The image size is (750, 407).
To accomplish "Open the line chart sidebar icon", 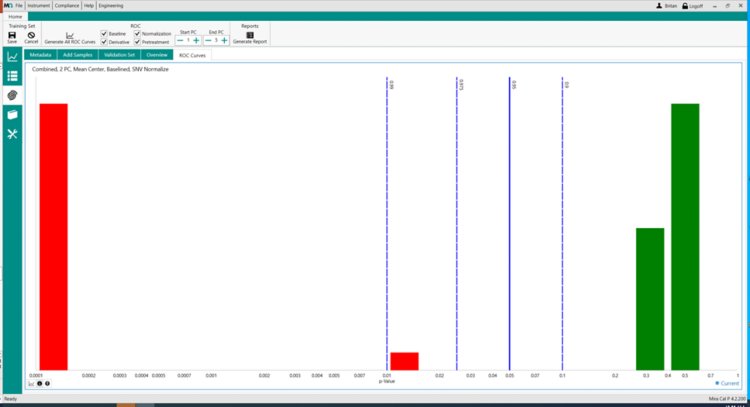I will (x=12, y=57).
